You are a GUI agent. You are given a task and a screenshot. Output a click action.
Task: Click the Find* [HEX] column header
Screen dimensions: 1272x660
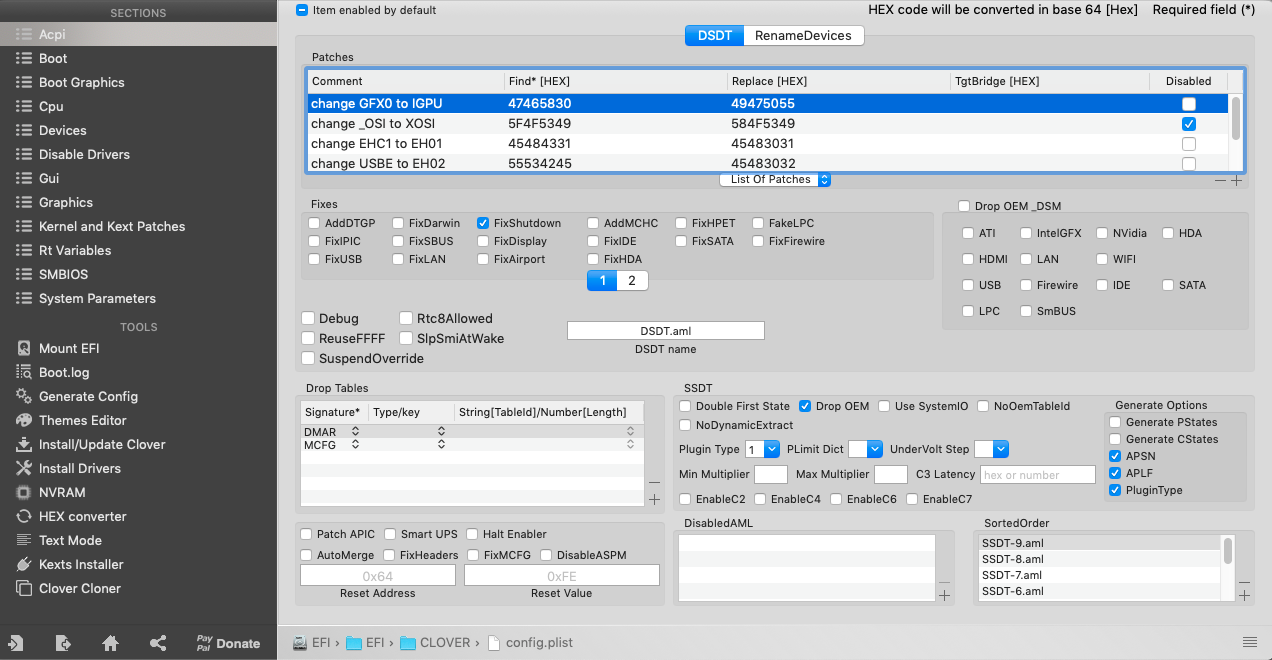tap(615, 81)
